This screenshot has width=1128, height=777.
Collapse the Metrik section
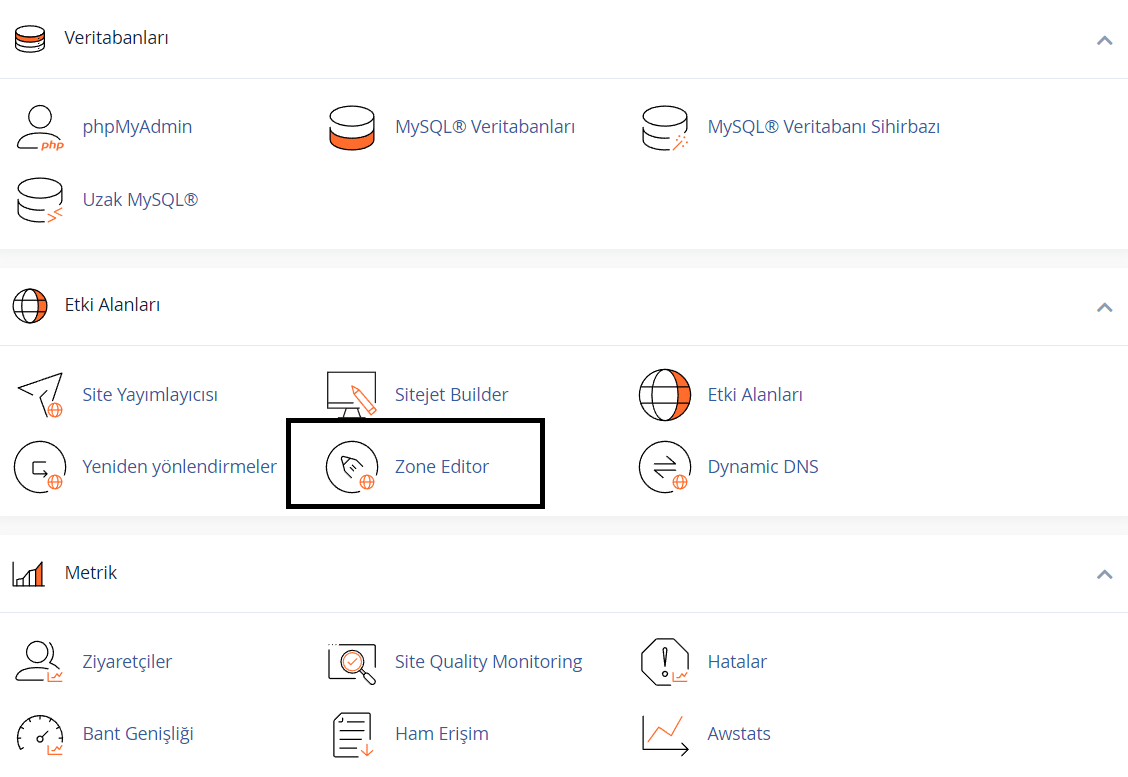coord(1104,574)
